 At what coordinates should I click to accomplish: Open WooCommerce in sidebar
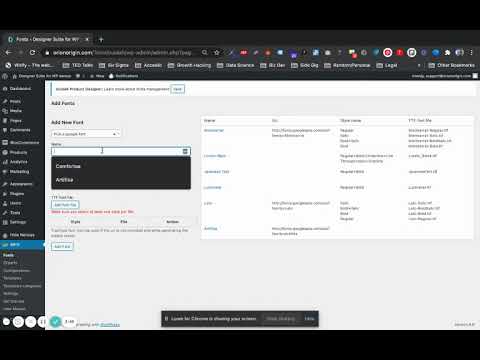24,143
